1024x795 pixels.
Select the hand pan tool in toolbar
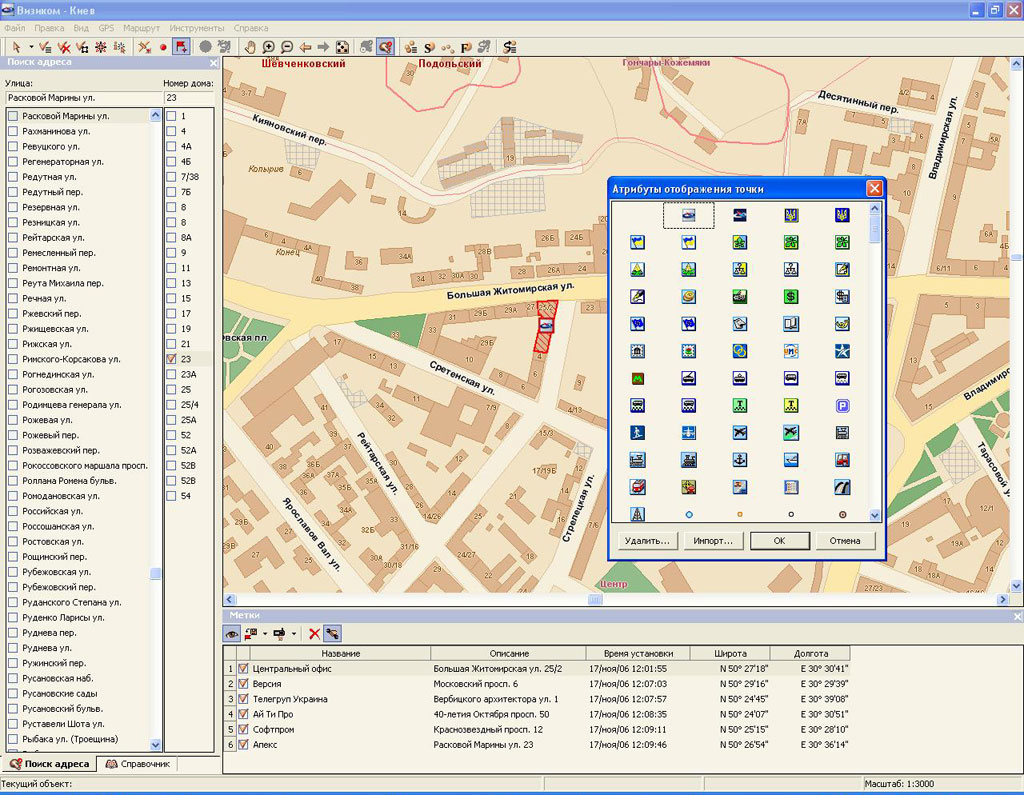(251, 47)
